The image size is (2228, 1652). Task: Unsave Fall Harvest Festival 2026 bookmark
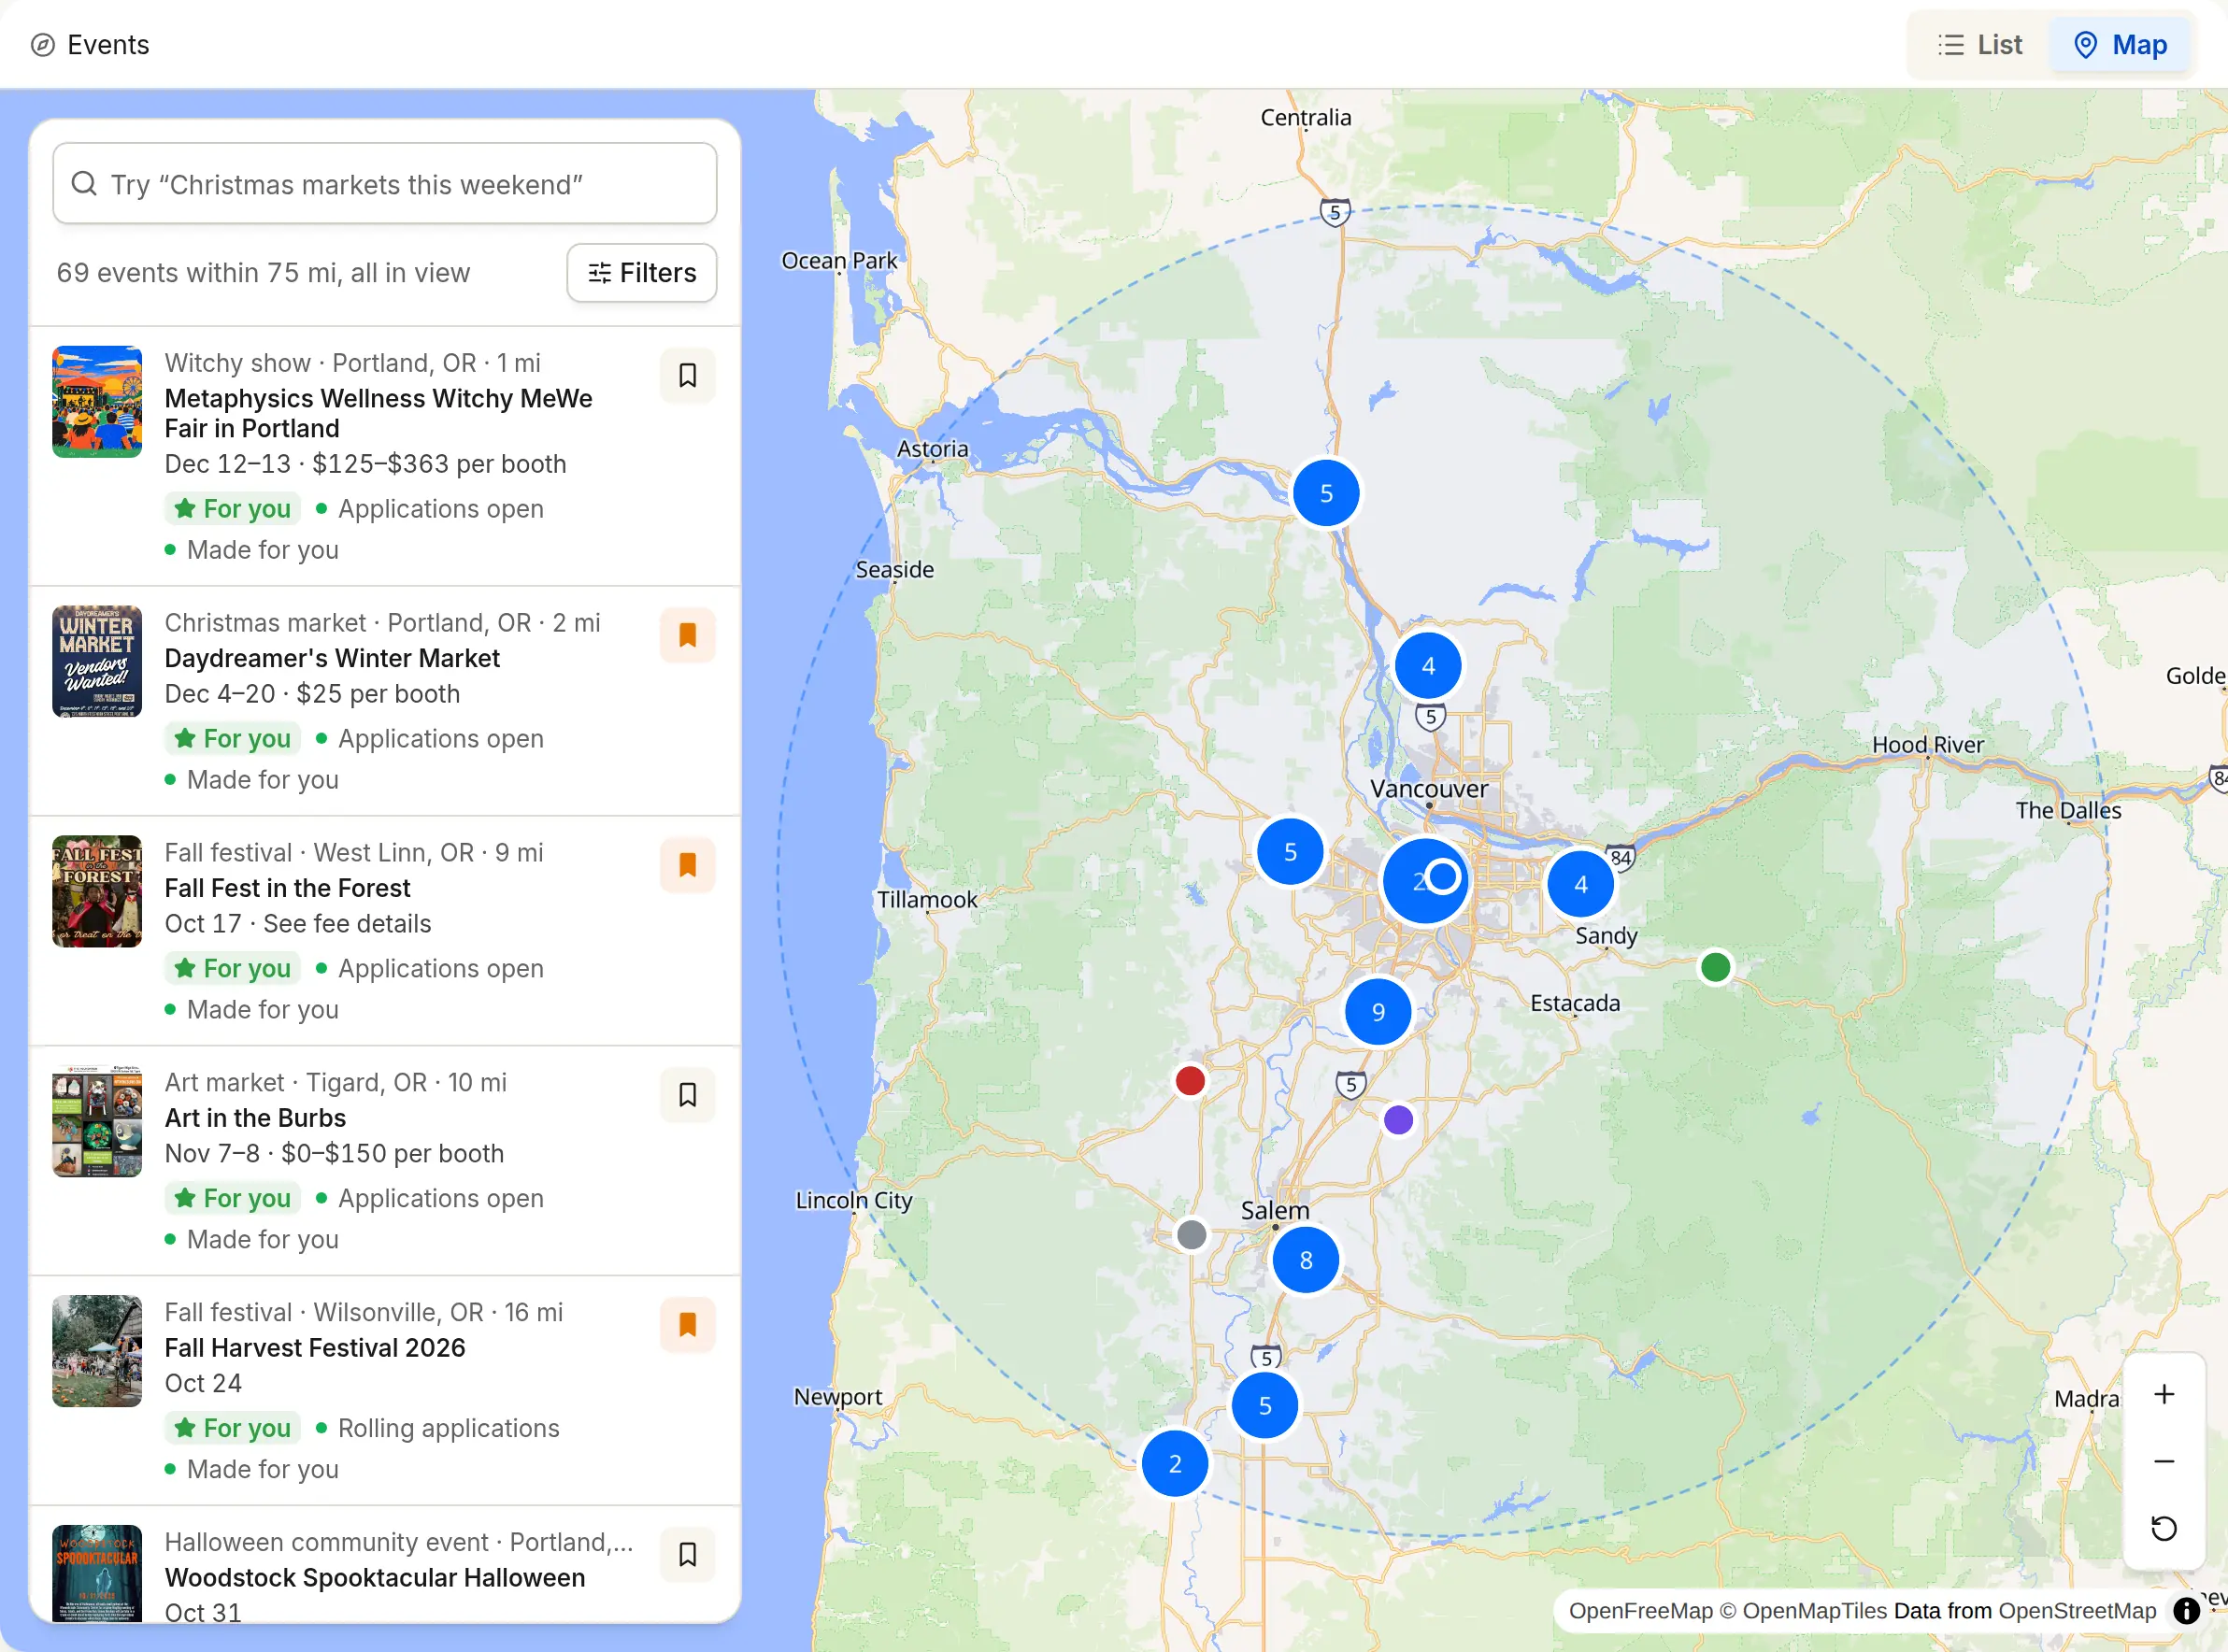click(687, 1325)
